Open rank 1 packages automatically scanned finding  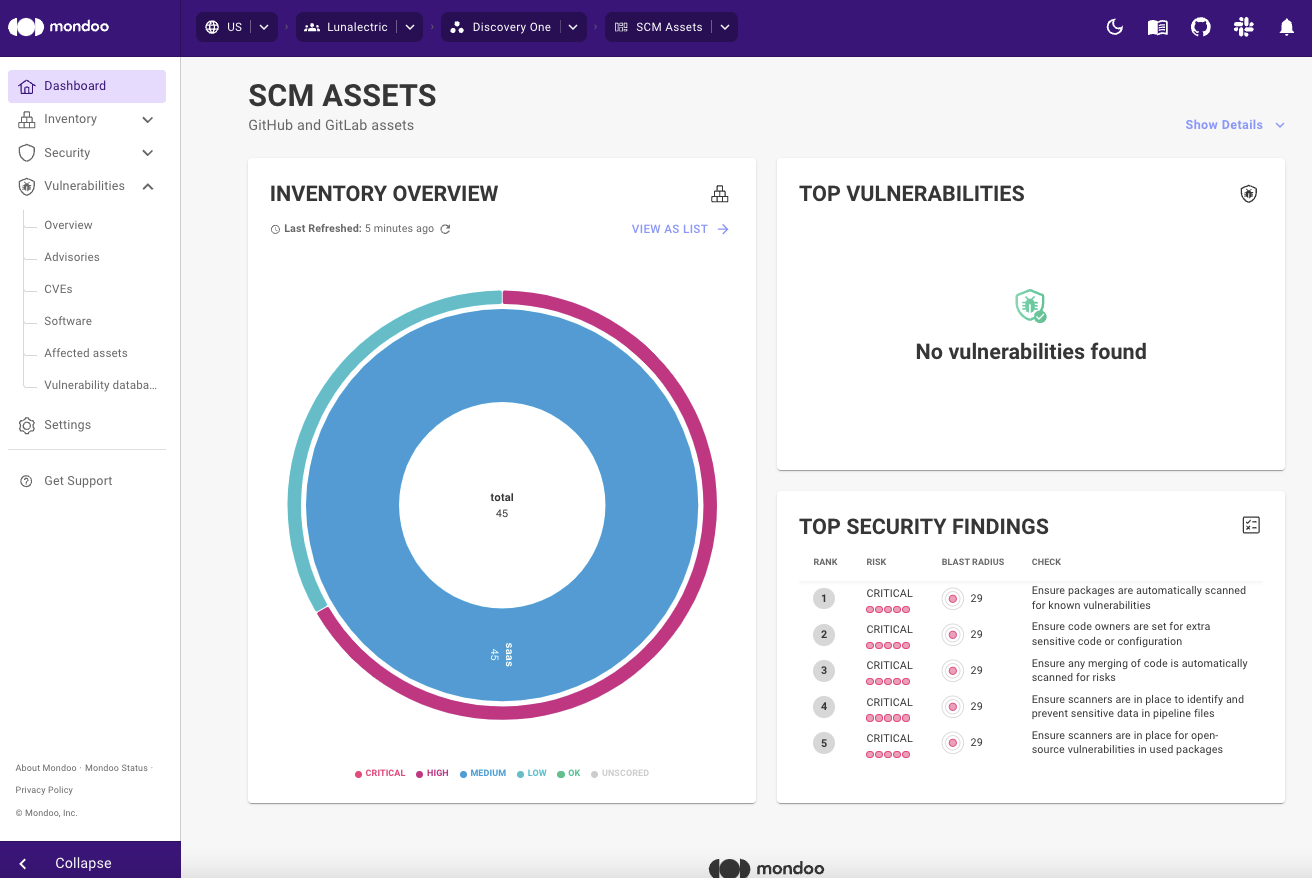1139,598
